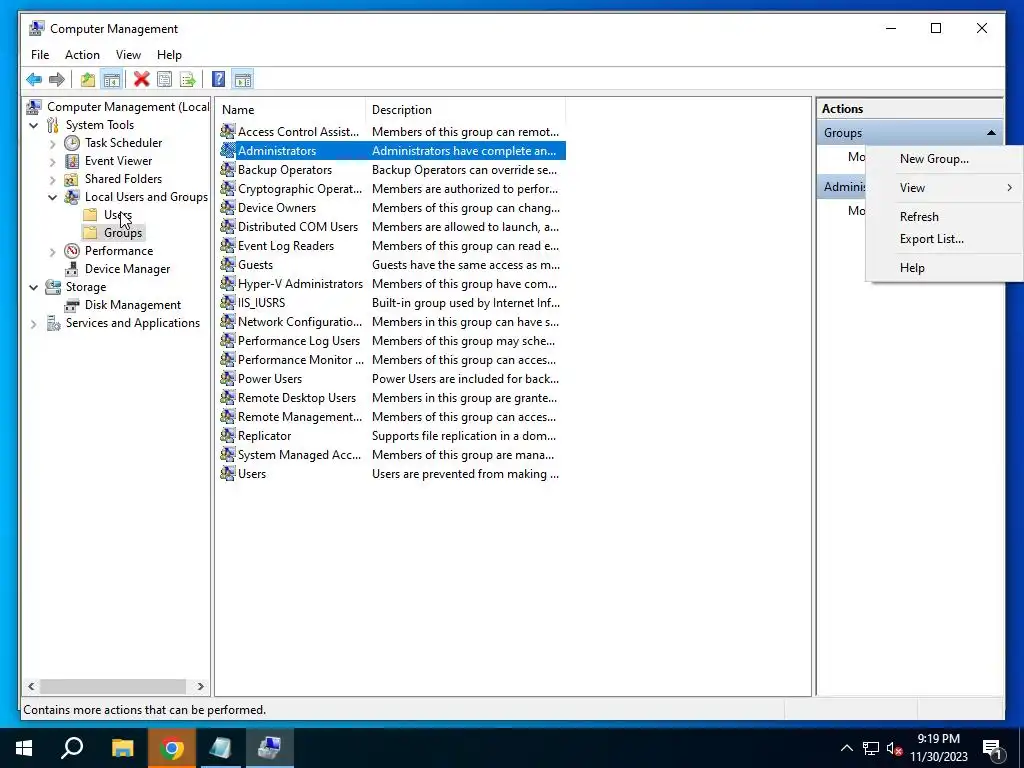Open Properties toolbar icon
This screenshot has height=768, width=1024.
click(x=165, y=80)
